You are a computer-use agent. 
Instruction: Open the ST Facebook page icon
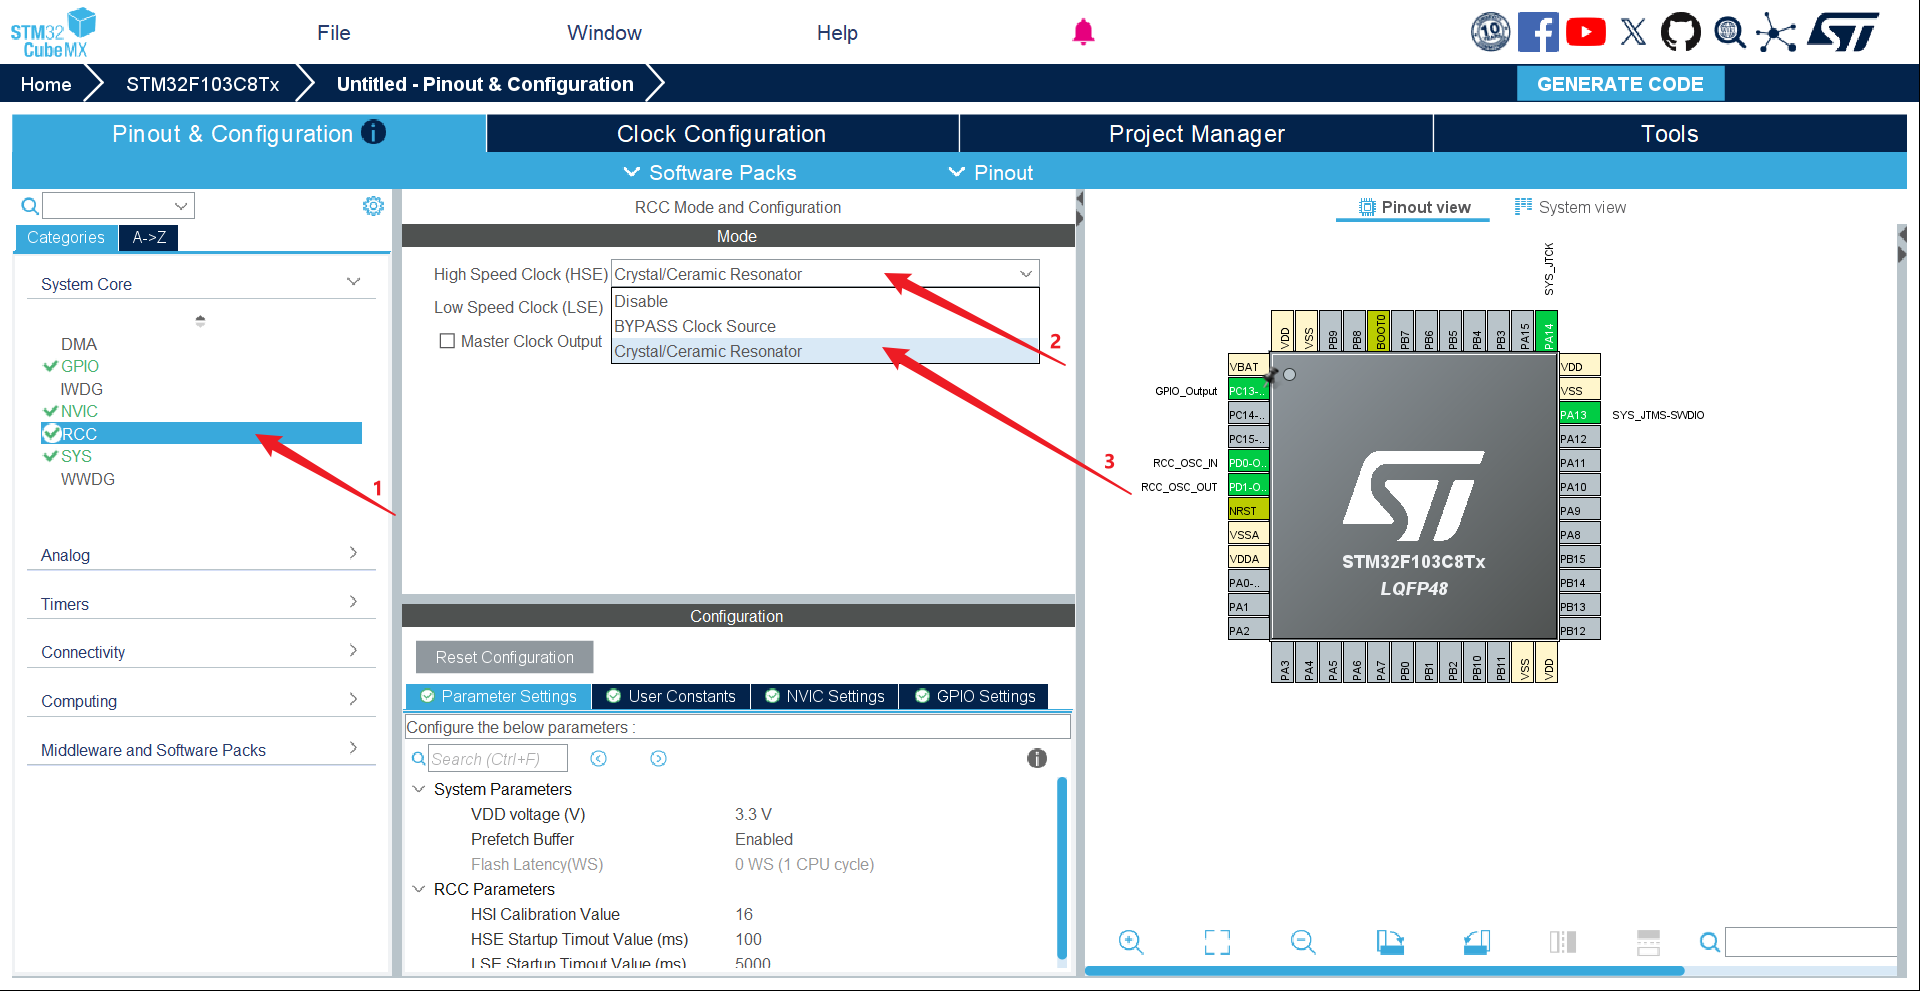pos(1538,32)
